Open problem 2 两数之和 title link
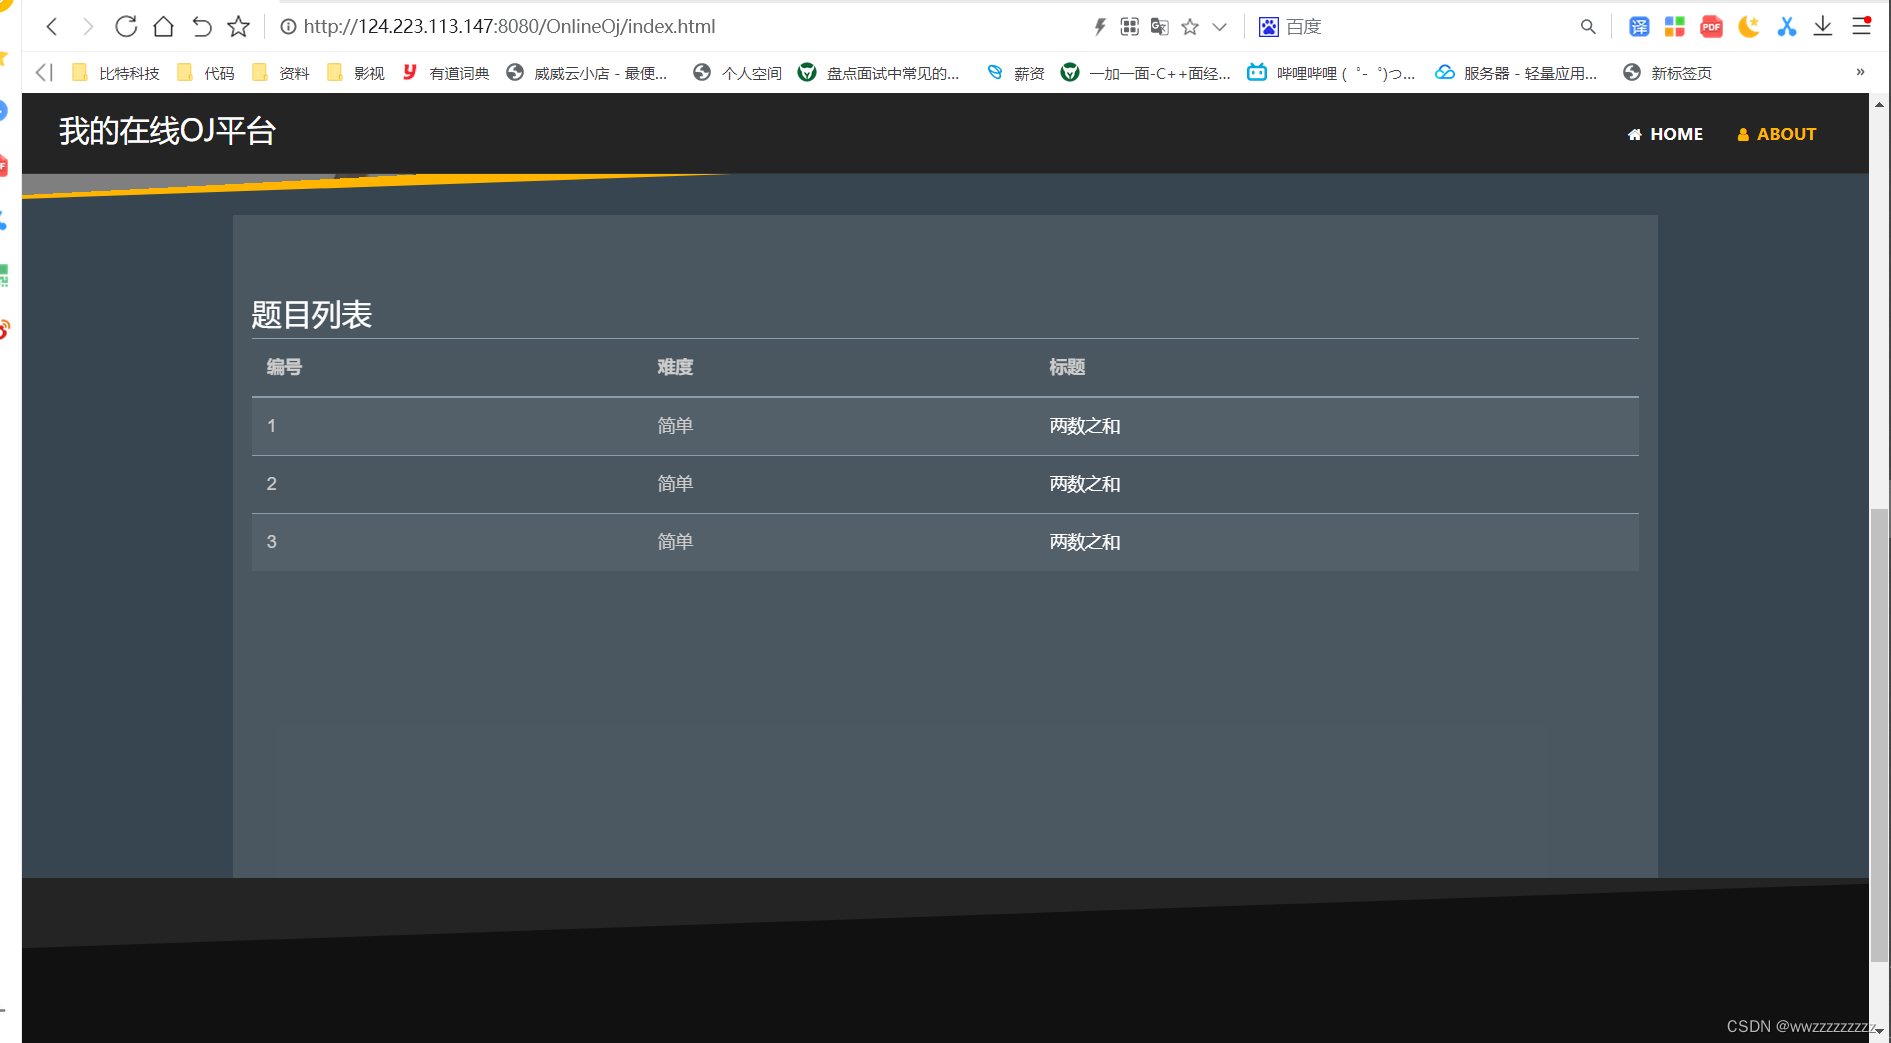 point(1085,484)
